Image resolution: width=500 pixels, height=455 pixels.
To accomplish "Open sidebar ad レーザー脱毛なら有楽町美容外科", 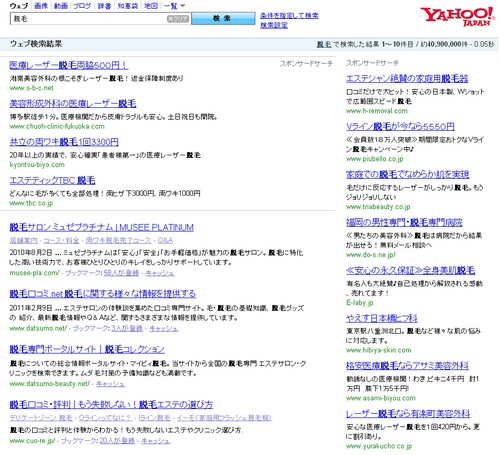I will [x=408, y=414].
